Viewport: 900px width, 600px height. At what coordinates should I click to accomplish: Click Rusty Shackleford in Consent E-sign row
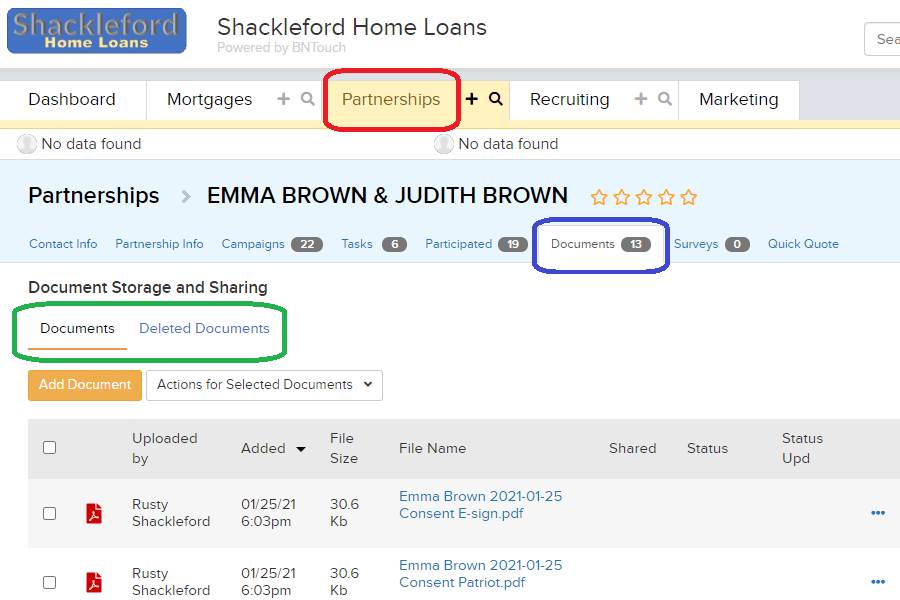[171, 513]
